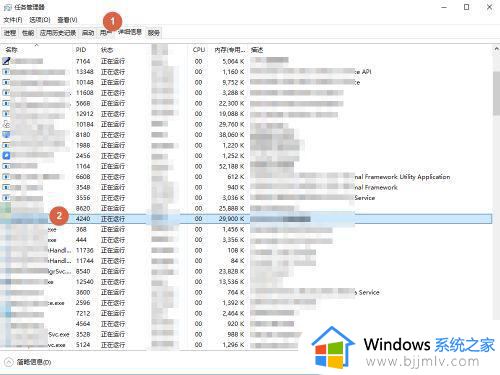Click PID 368 cell
Viewport: 500px width, 375px height.
[x=81, y=229]
